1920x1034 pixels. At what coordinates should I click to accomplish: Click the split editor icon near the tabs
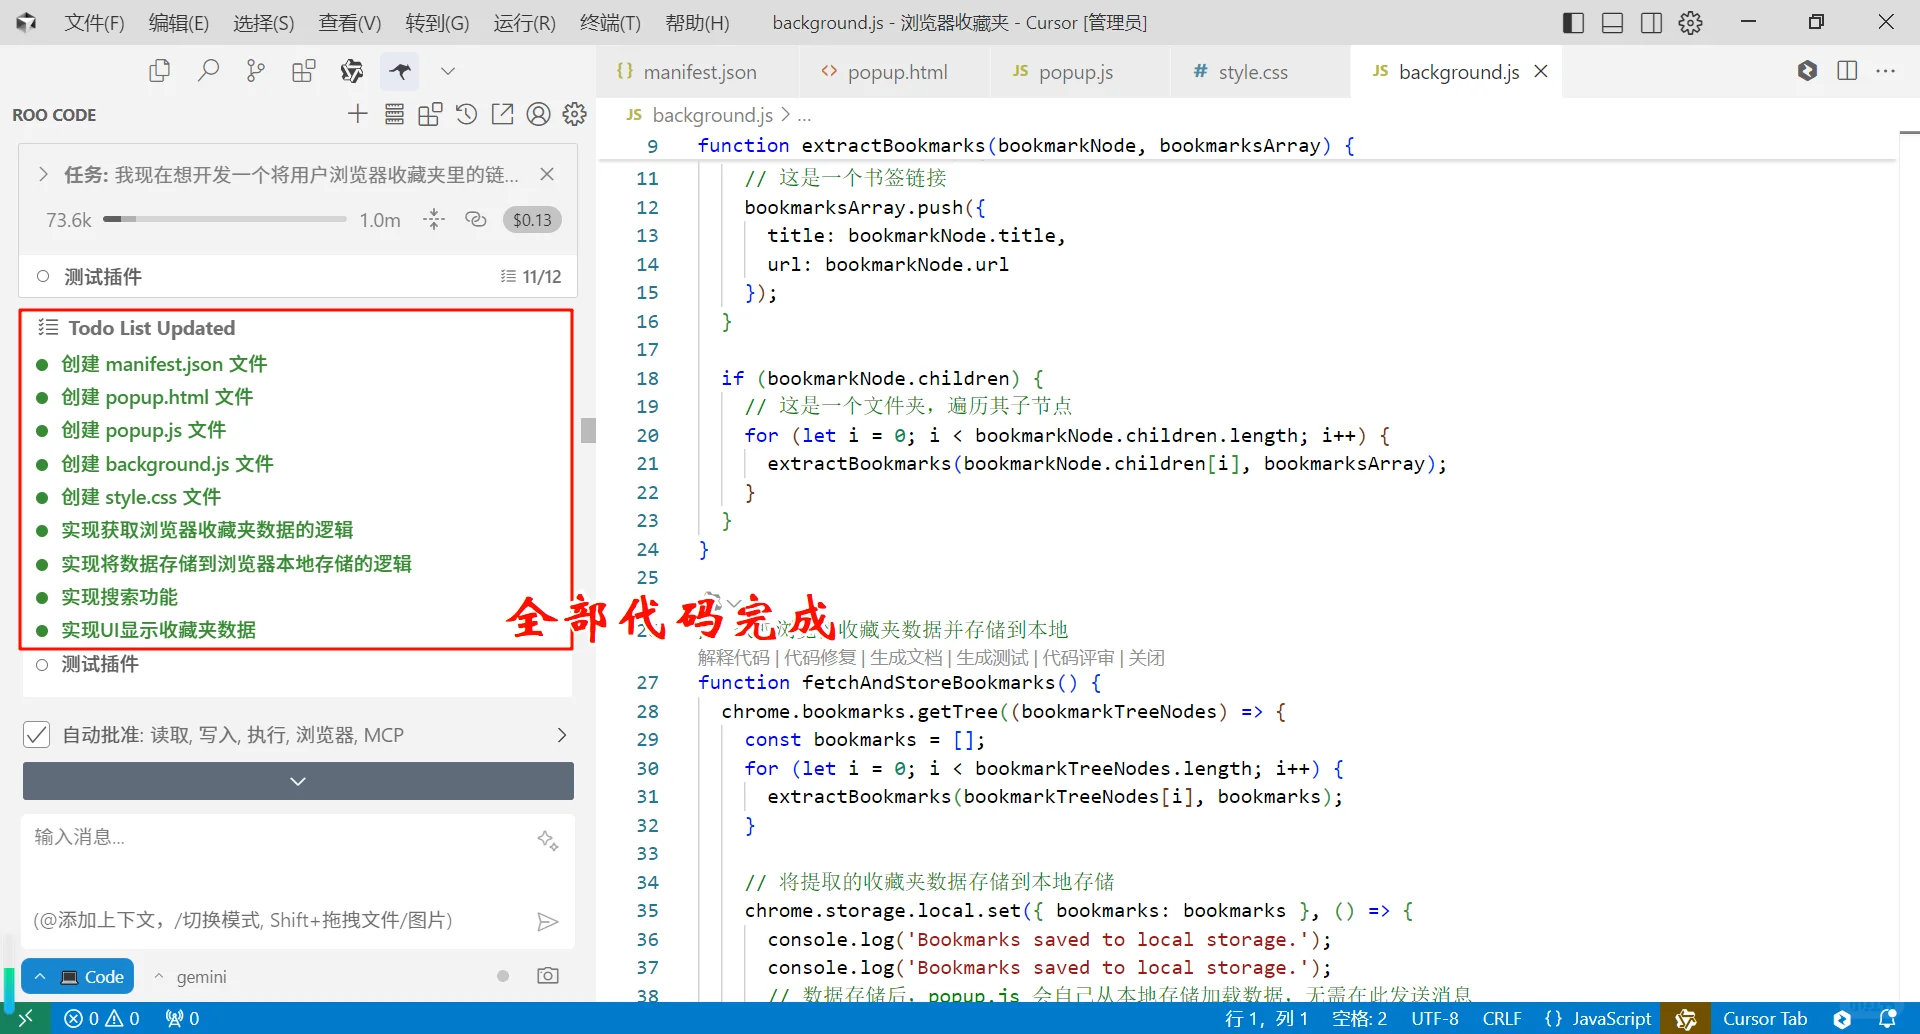(x=1847, y=71)
